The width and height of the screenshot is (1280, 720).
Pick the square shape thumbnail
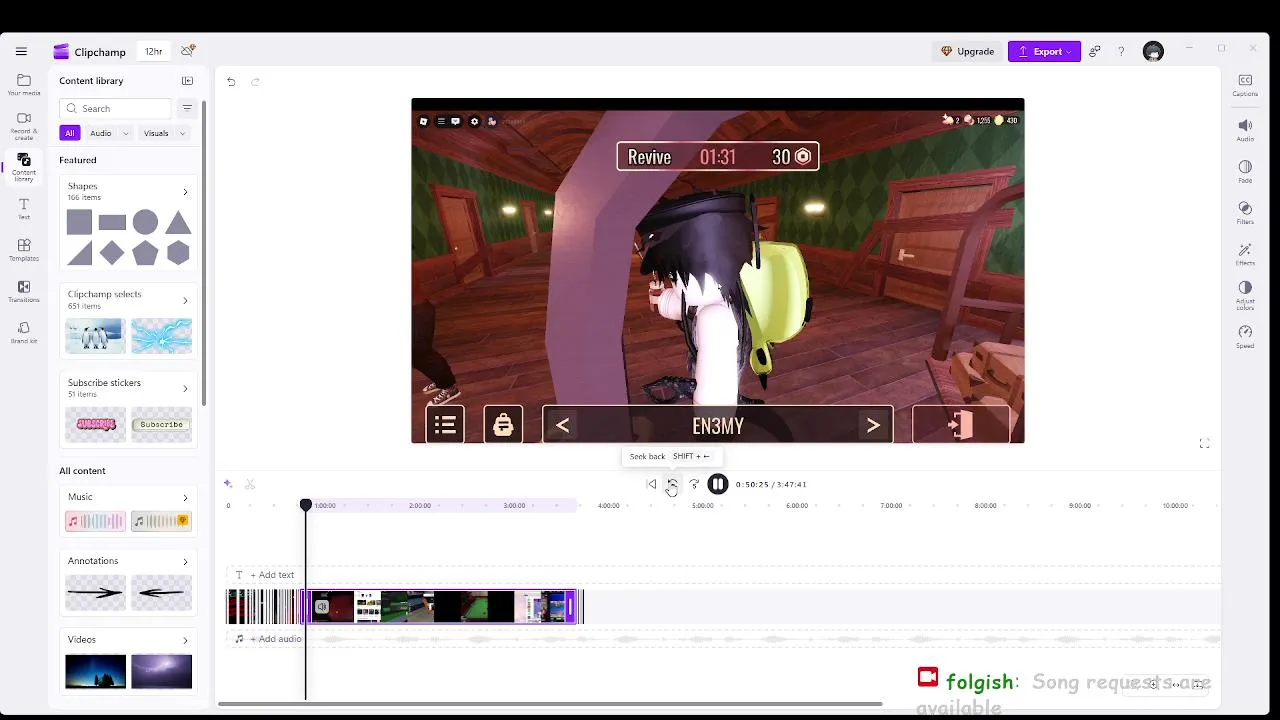79,222
